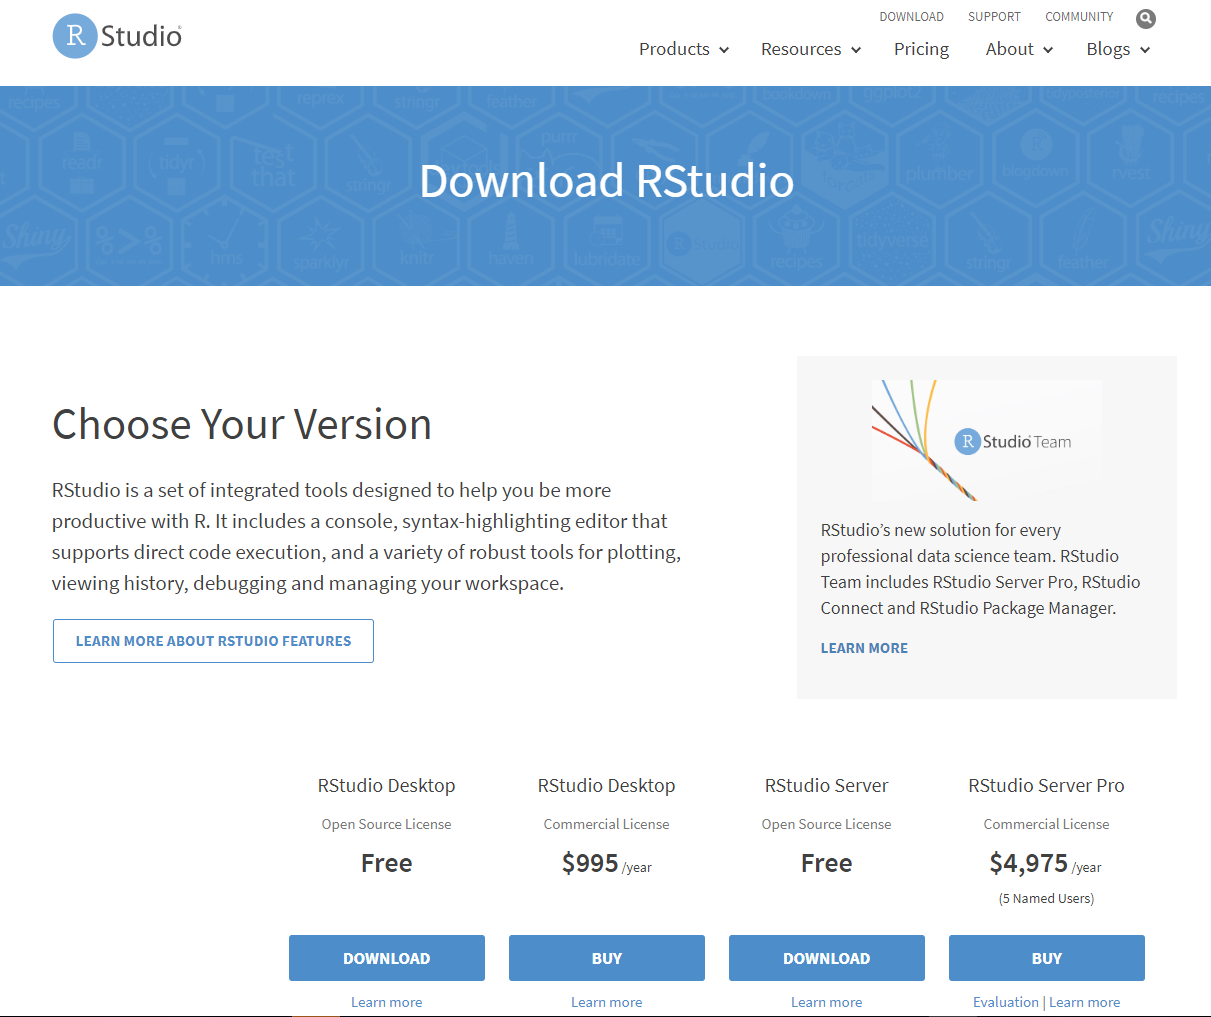Learn more about RStudio Server Pro
1211x1017 pixels.
click(1085, 1002)
